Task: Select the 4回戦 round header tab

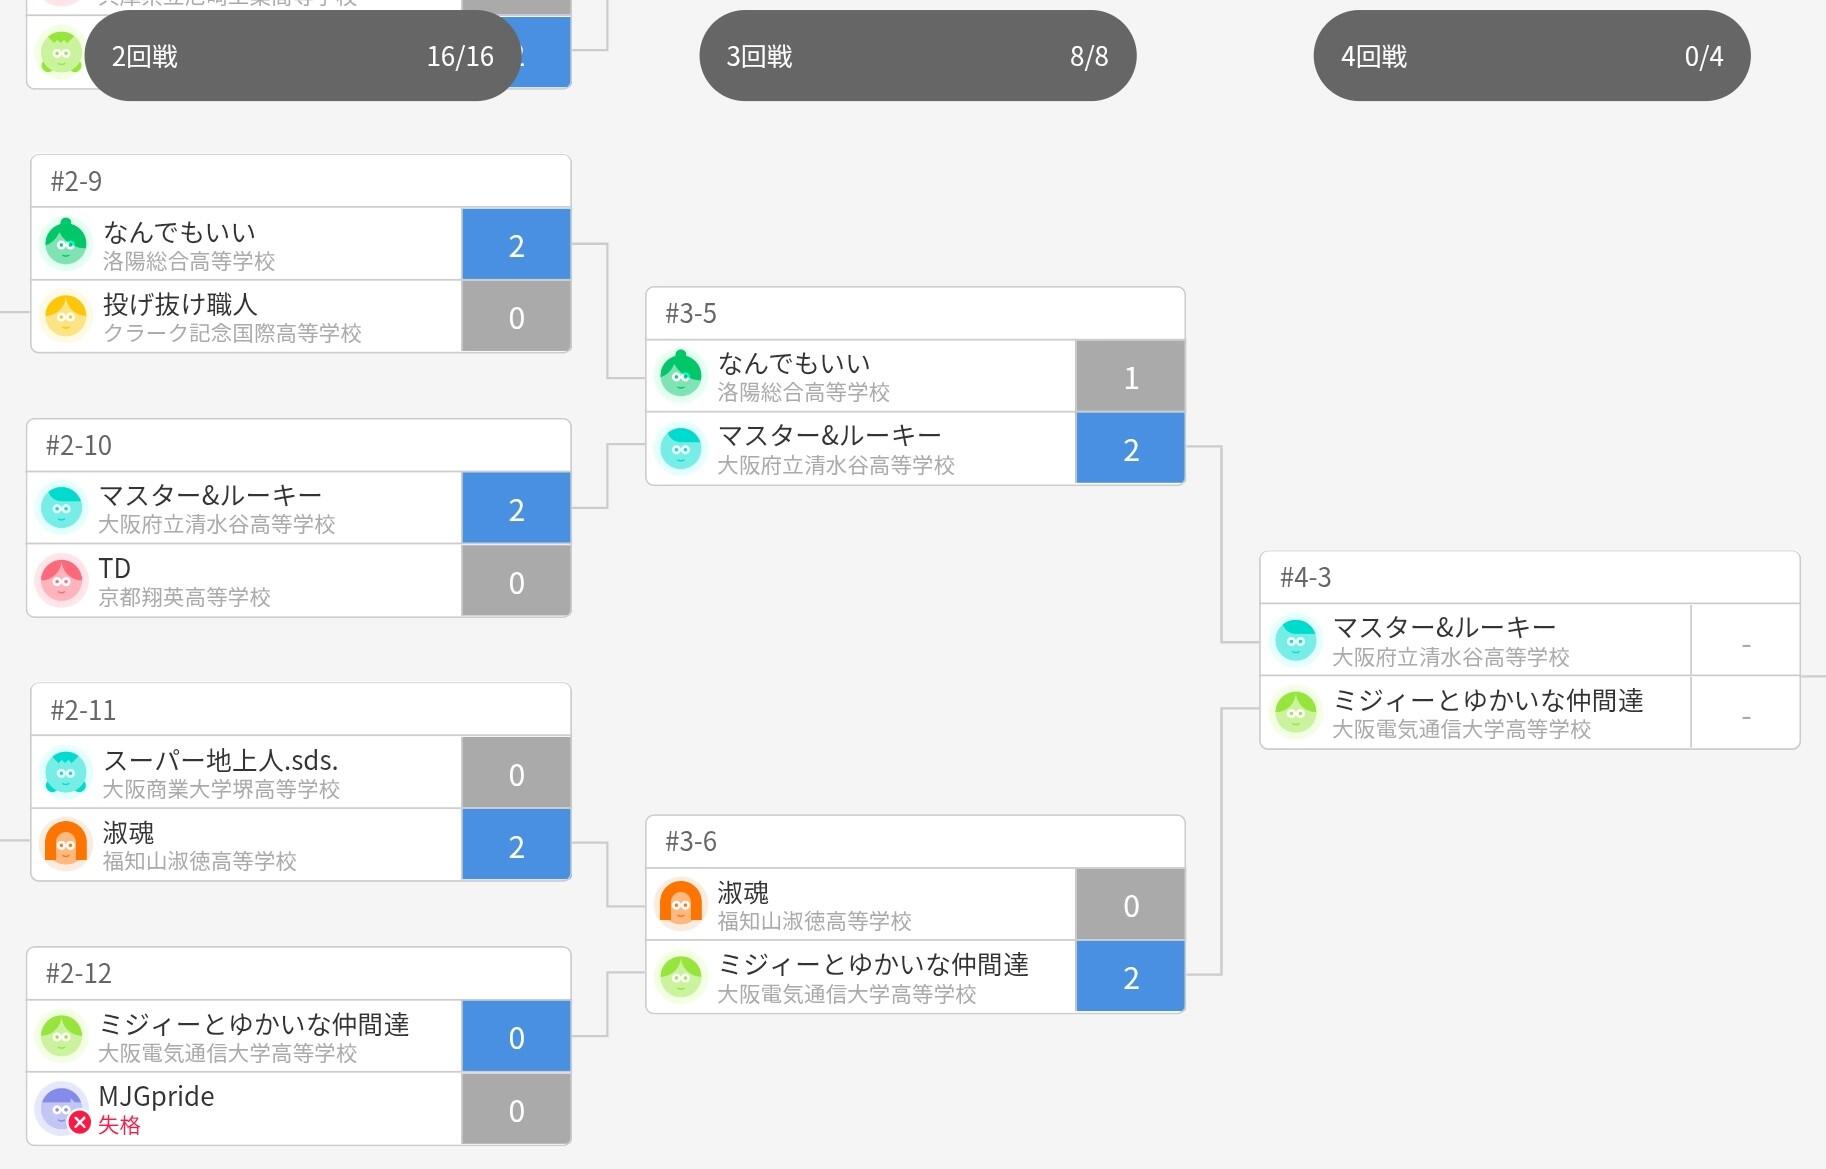Action: pyautogui.click(x=1532, y=56)
